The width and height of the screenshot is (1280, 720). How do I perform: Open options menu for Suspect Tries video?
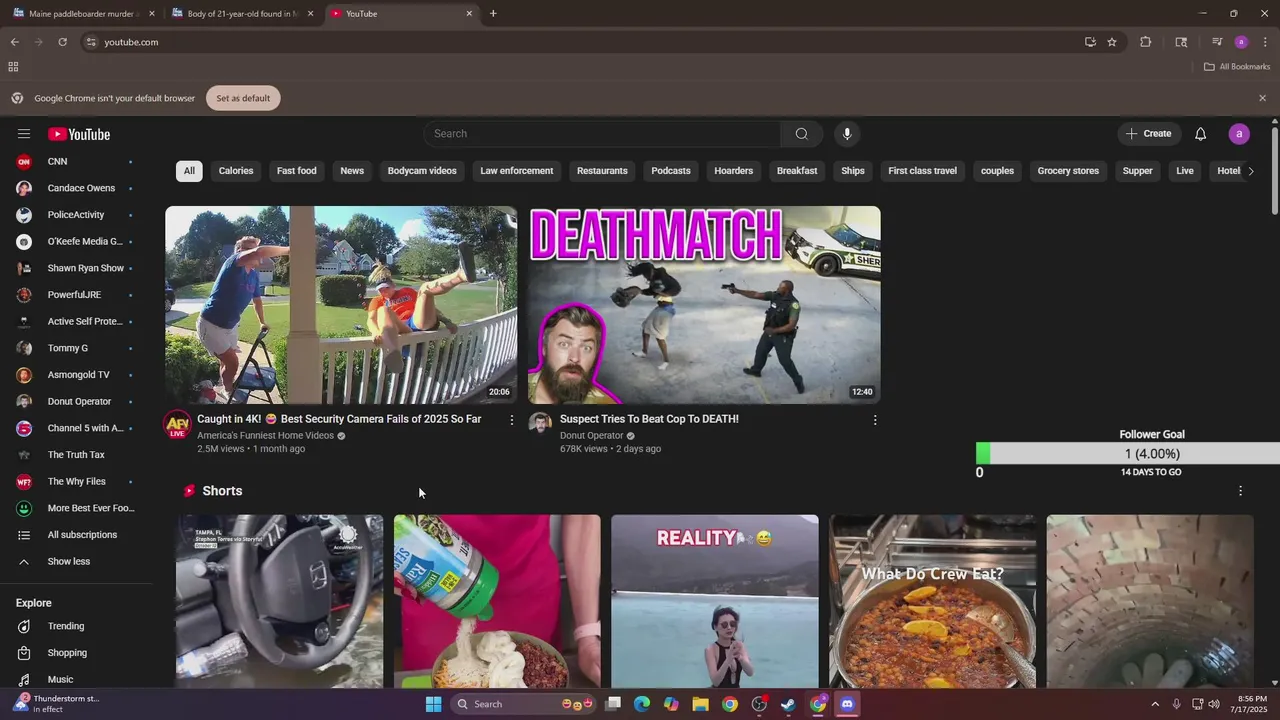[875, 420]
